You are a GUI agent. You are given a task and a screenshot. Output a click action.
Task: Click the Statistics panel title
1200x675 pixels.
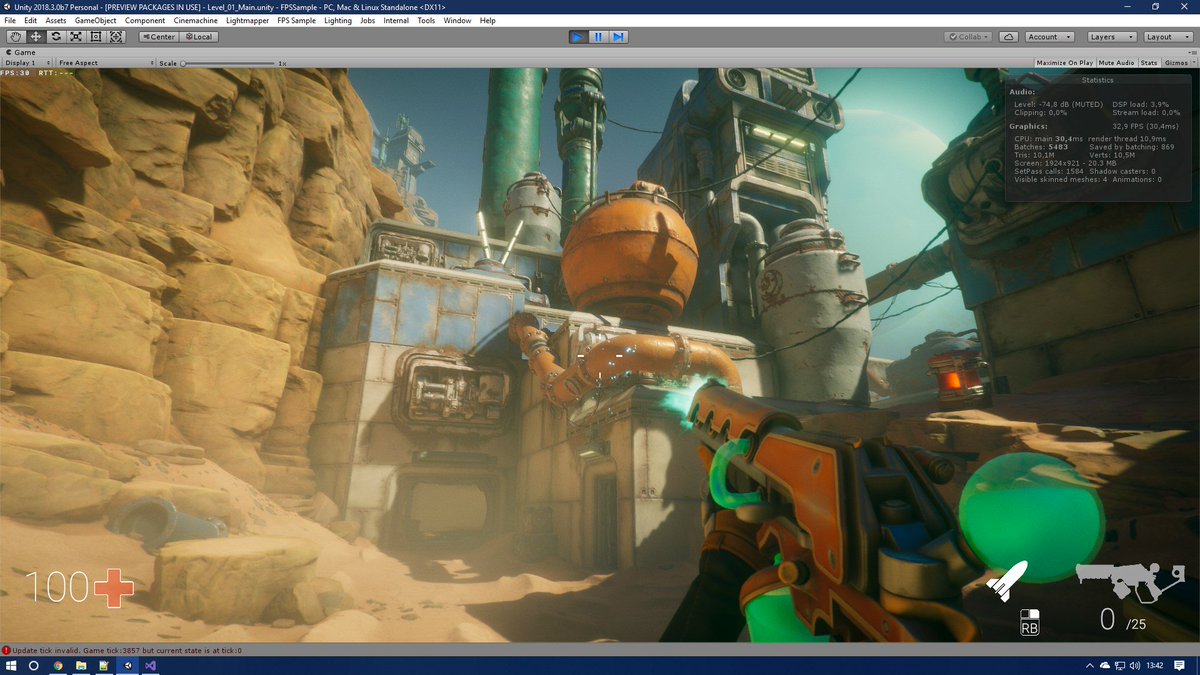[1097, 80]
